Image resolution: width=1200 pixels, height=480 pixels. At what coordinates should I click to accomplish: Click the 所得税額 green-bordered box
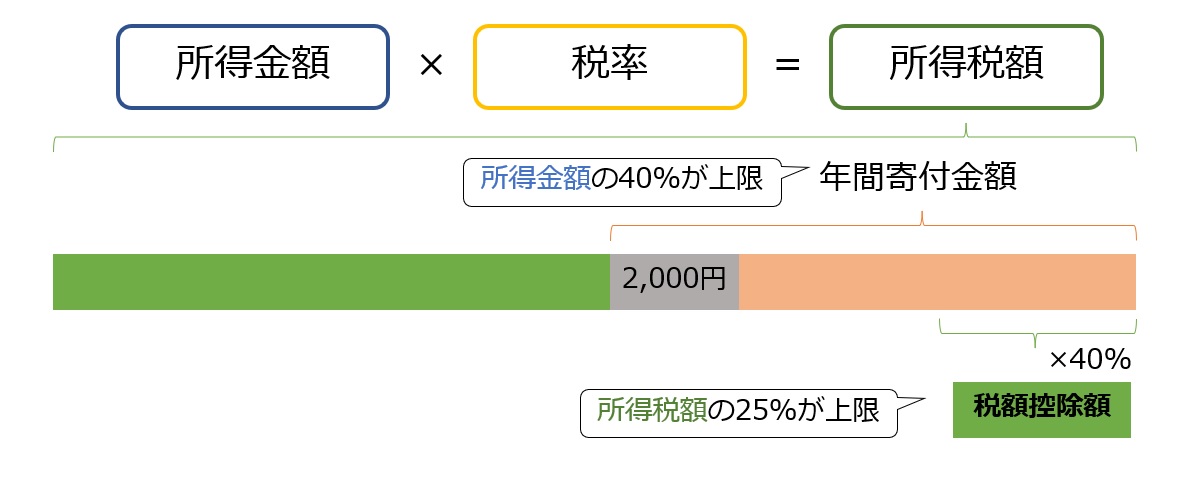tap(966, 66)
